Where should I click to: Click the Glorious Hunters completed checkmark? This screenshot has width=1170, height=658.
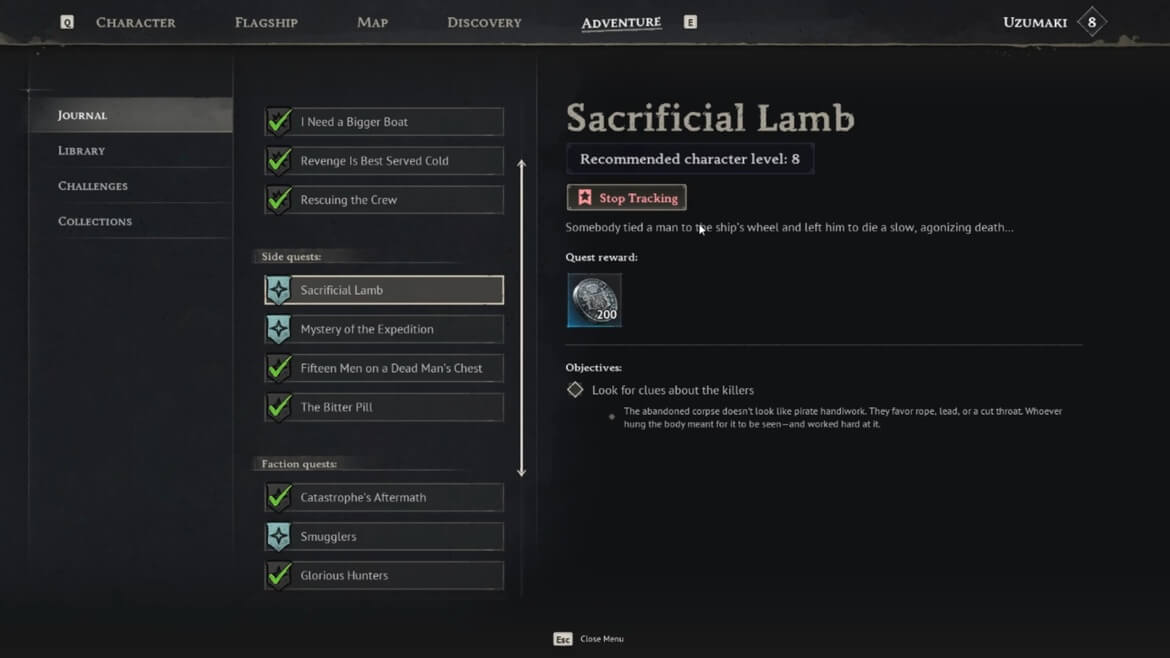(279, 576)
